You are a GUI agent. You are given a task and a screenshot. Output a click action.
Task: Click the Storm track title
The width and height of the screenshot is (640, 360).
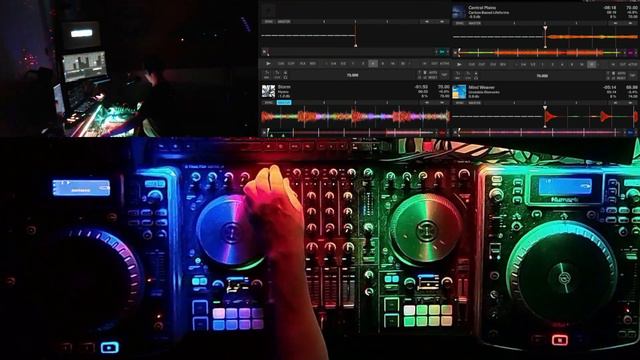[x=284, y=87]
